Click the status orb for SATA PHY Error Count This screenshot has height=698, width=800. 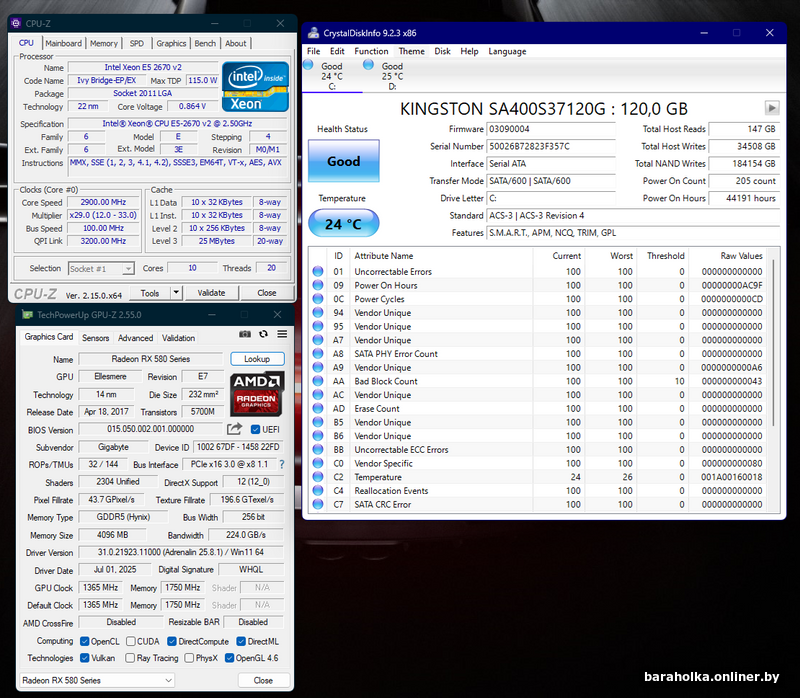point(318,354)
